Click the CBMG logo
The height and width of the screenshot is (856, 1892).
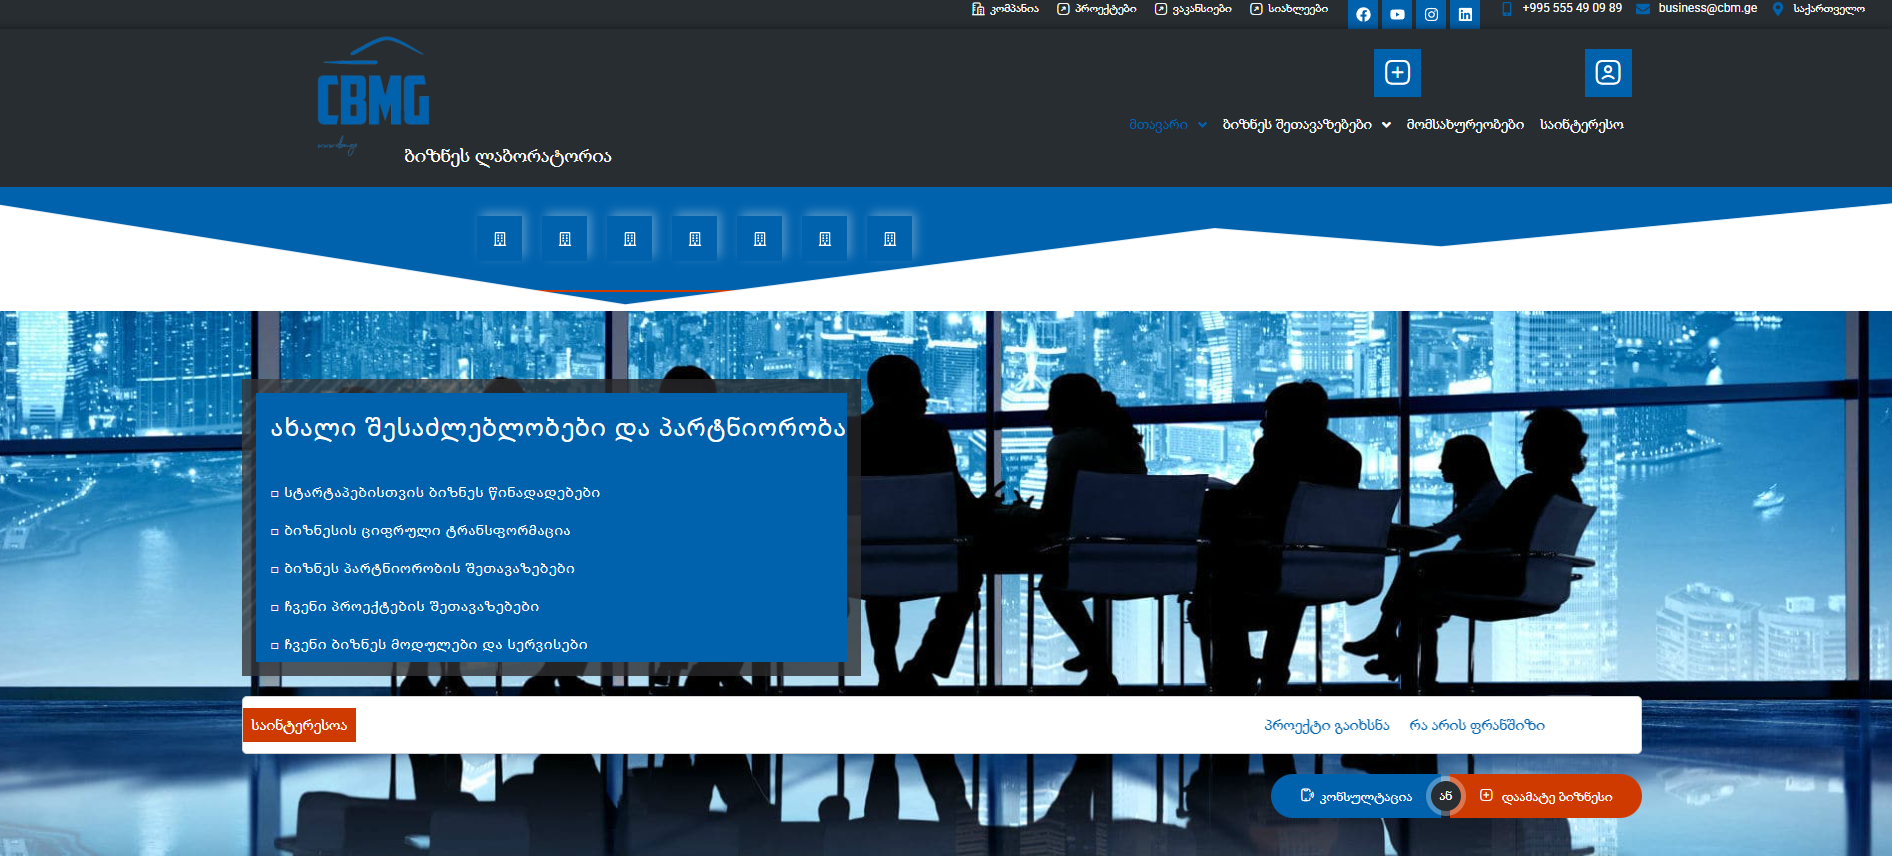tap(373, 97)
